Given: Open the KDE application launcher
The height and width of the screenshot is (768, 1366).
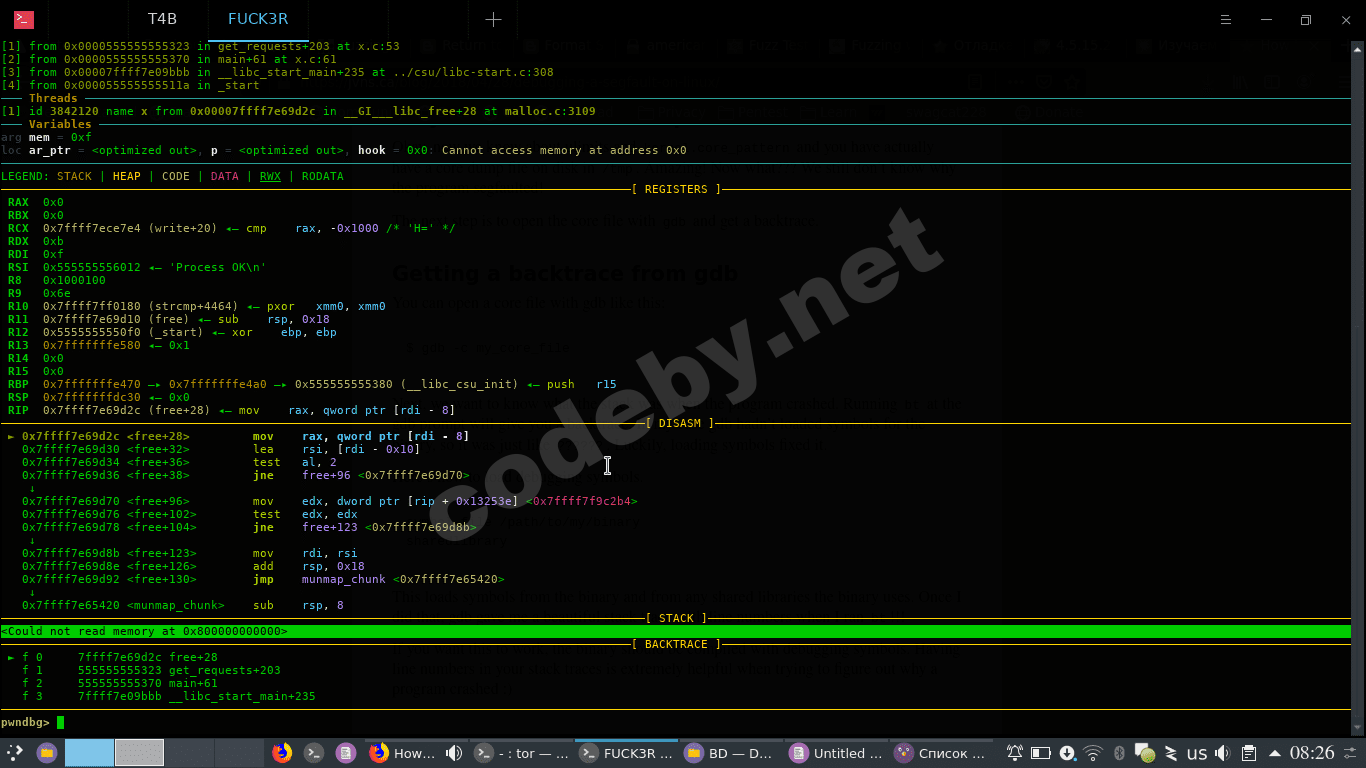Looking at the screenshot, I should [15, 753].
